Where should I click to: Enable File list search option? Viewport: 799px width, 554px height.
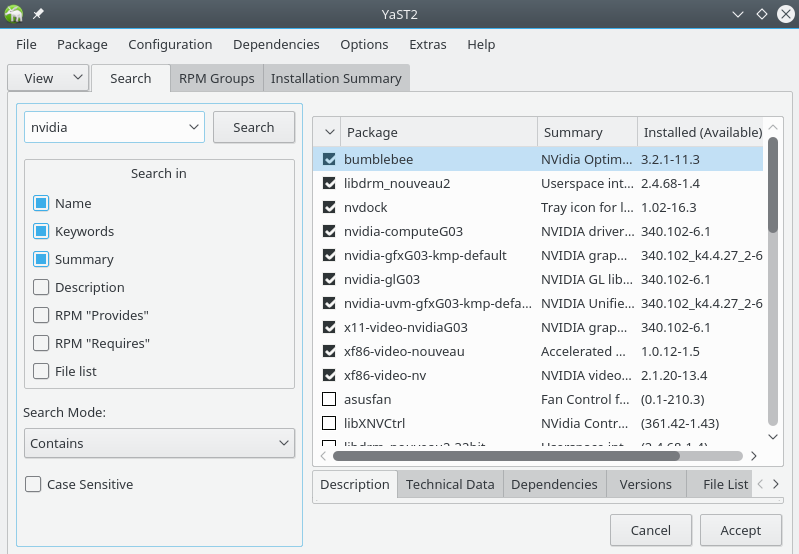[41, 371]
